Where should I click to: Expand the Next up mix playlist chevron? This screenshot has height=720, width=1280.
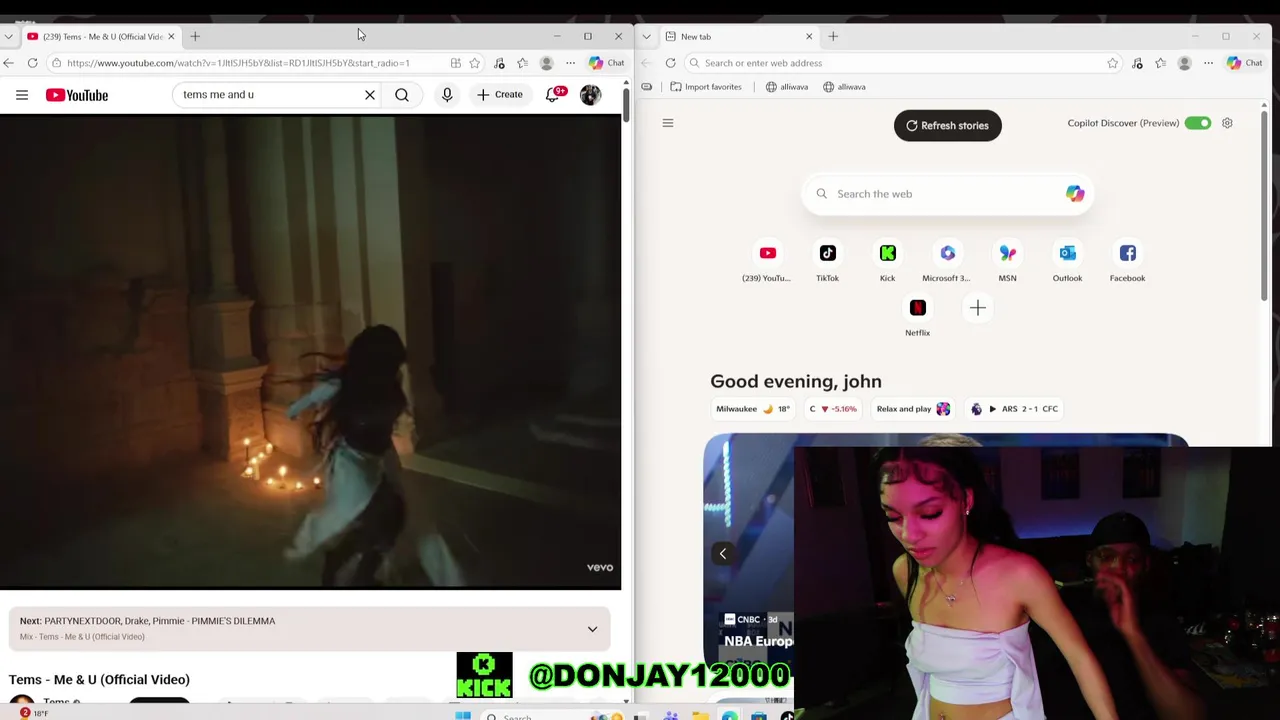pos(592,629)
